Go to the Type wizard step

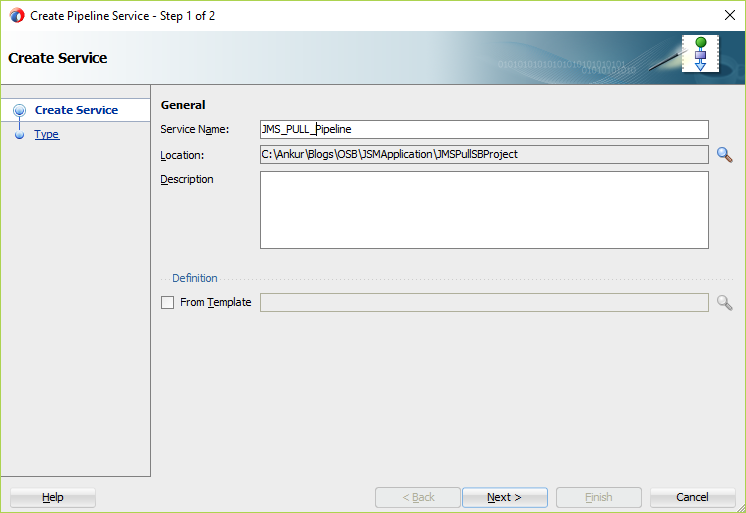click(x=47, y=134)
